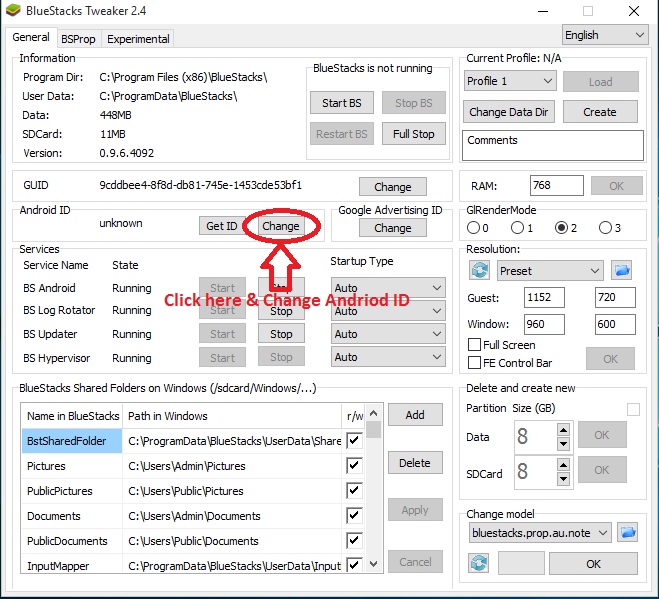
Task: Select GlRenderMode option 3
Action: (x=605, y=228)
